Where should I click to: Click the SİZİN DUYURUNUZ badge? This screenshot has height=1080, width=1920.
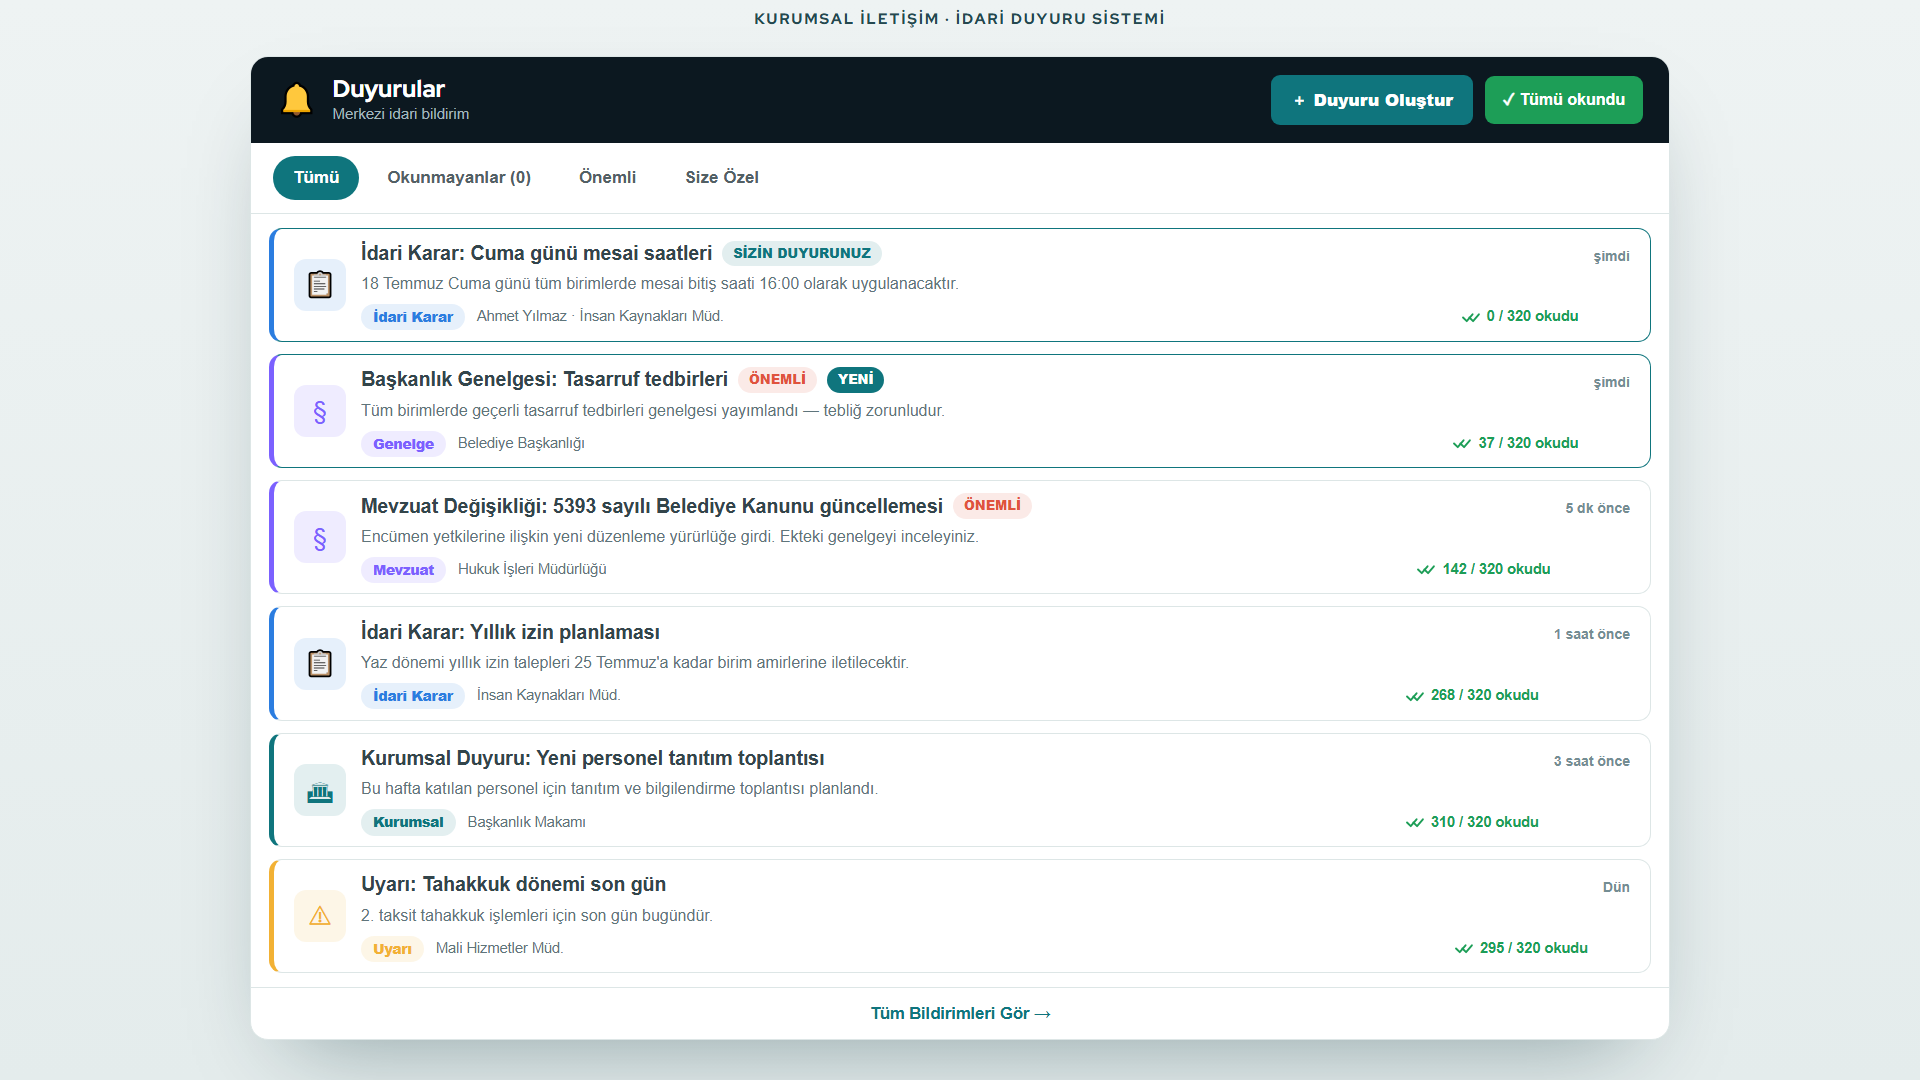(802, 254)
